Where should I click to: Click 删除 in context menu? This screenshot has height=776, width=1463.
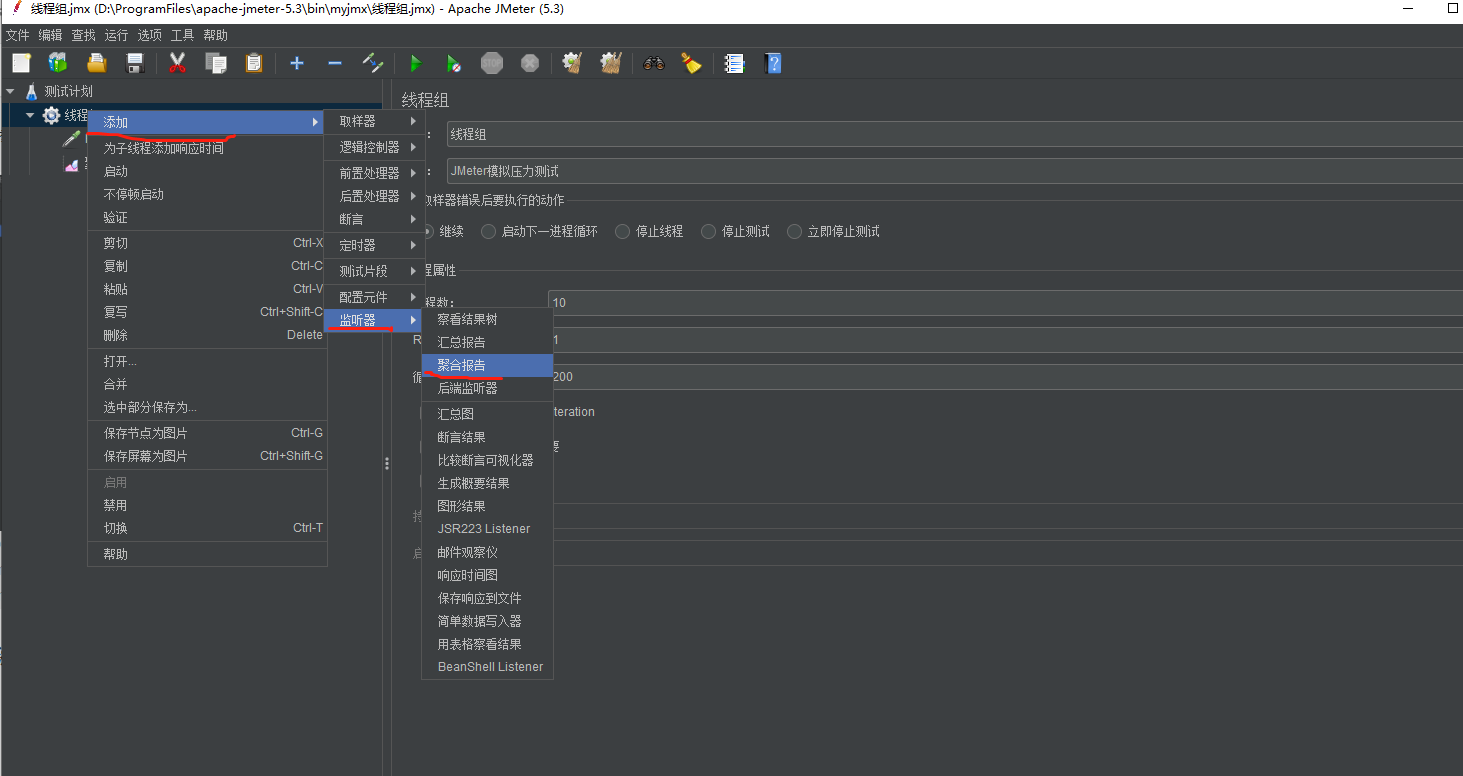(x=207, y=335)
